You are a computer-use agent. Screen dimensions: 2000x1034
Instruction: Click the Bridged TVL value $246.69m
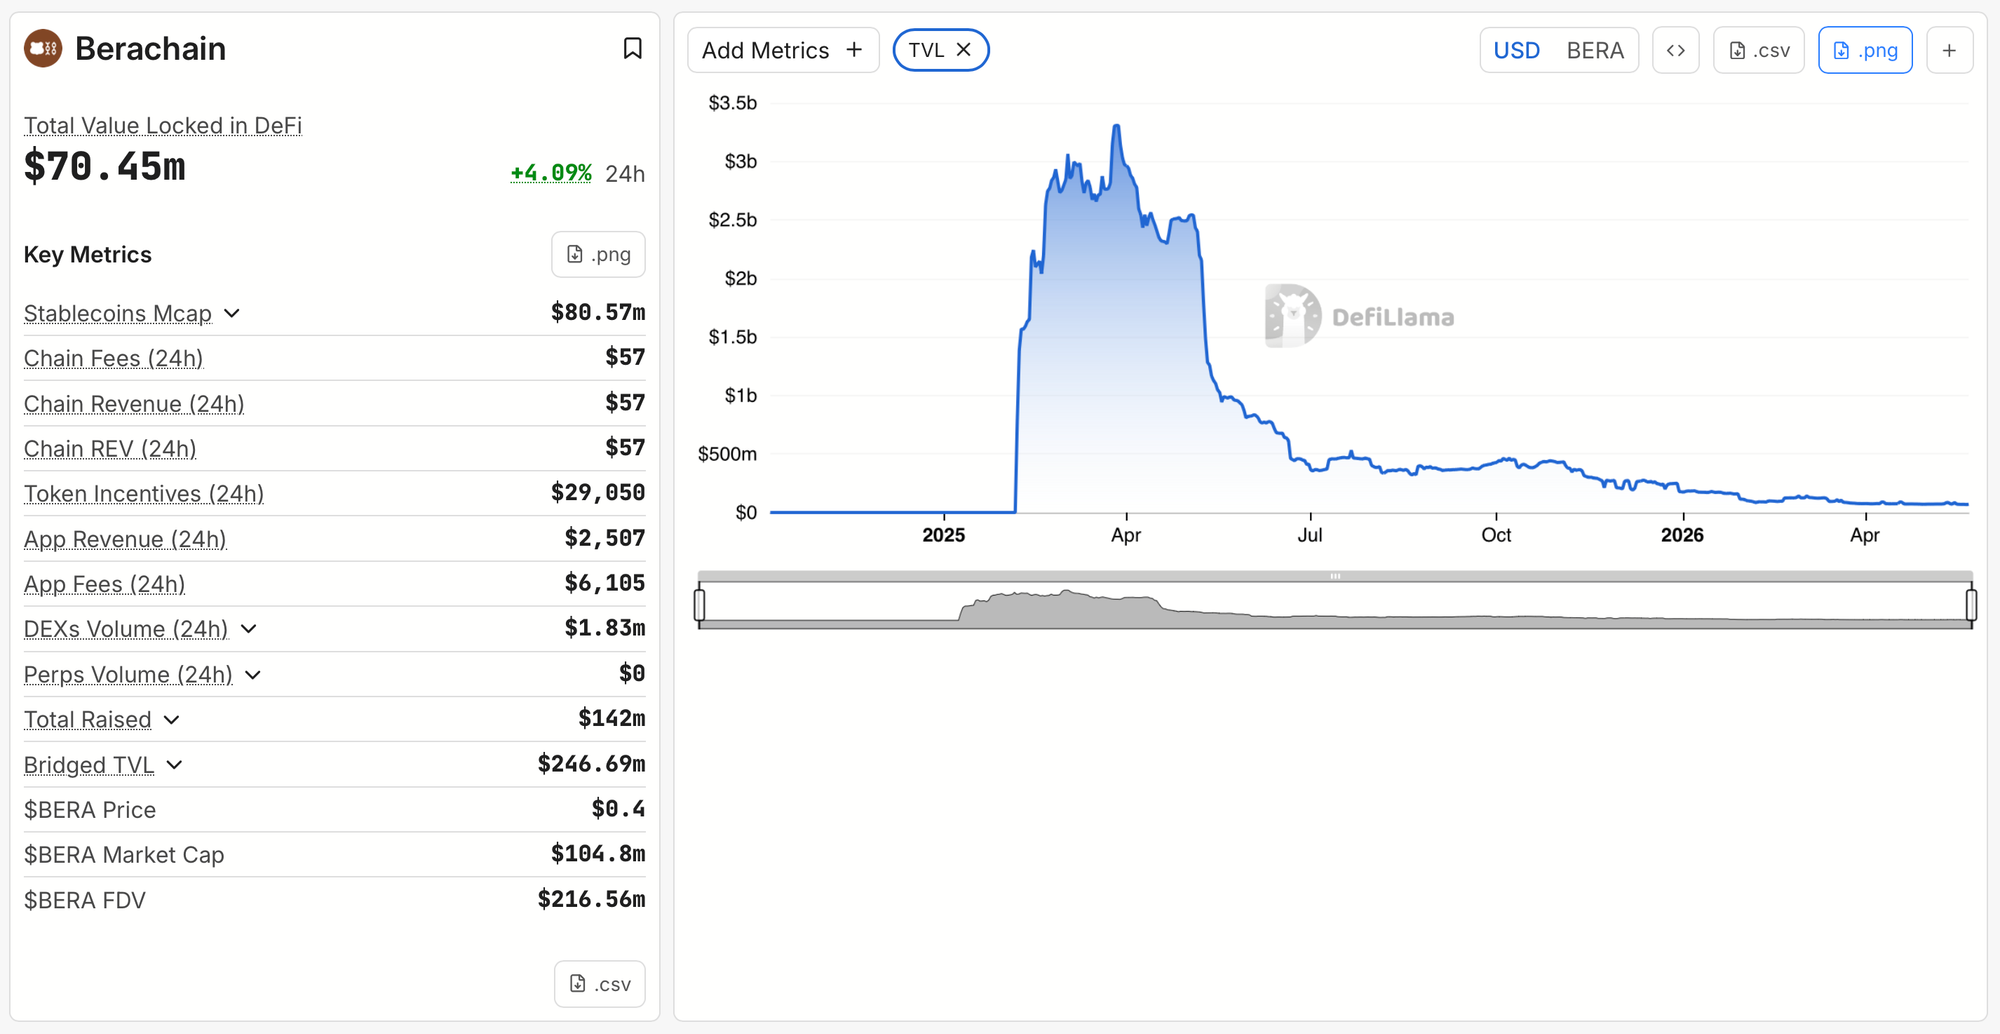pyautogui.click(x=591, y=764)
